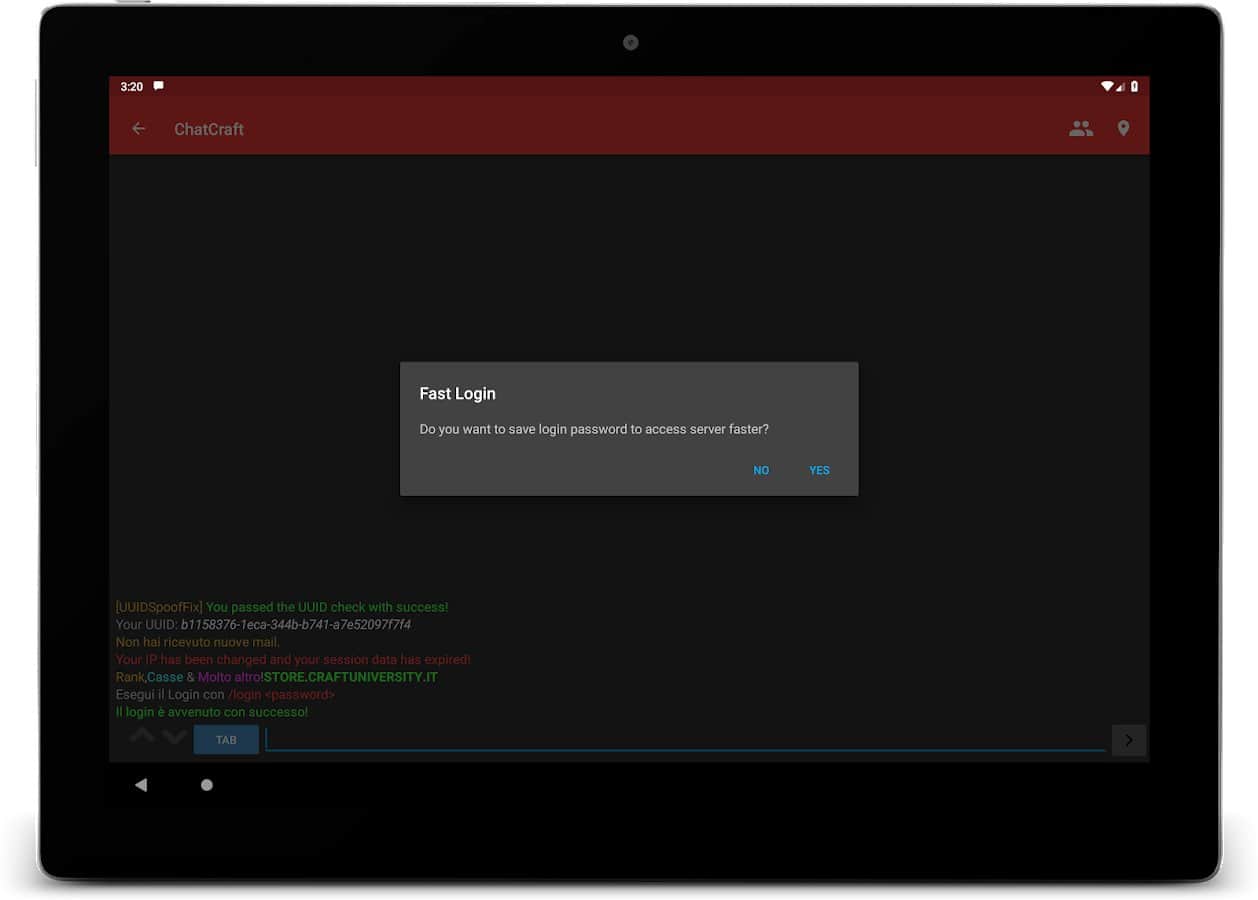Tap the Wi-Fi icon in status bar
Viewport: 1258px width, 900px height.
(1107, 87)
